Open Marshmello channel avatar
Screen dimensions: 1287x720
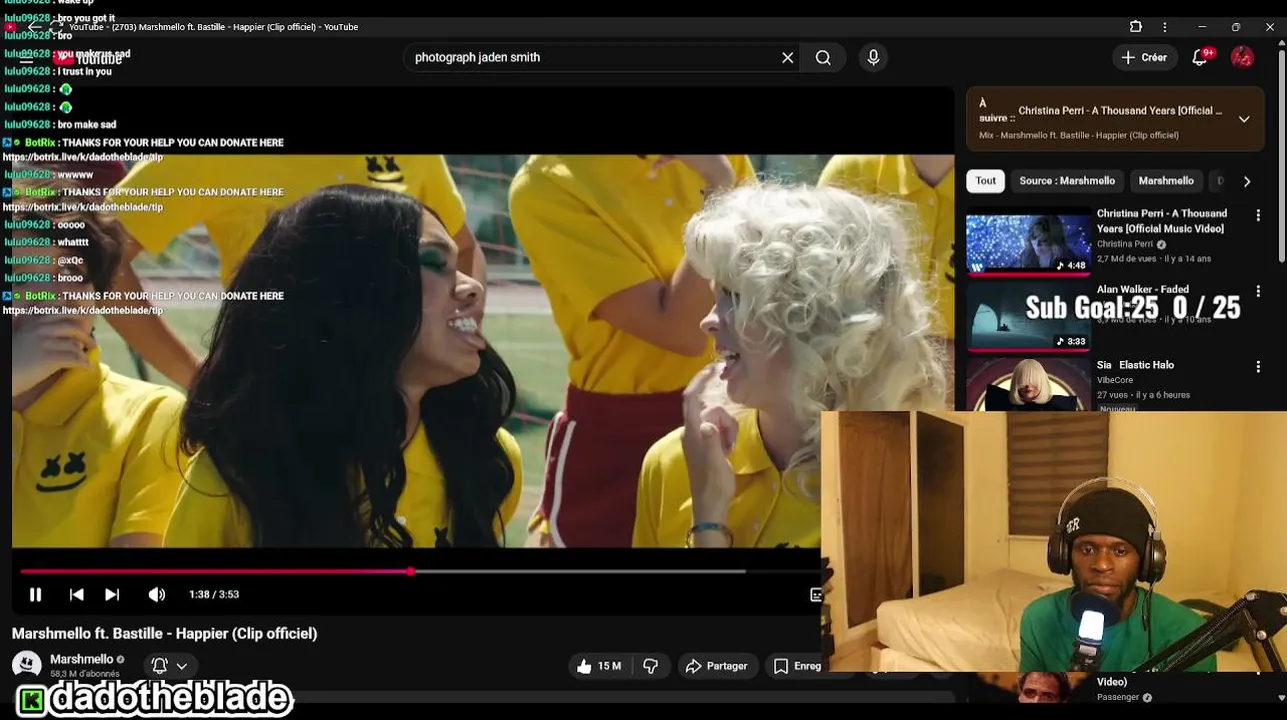[27, 665]
